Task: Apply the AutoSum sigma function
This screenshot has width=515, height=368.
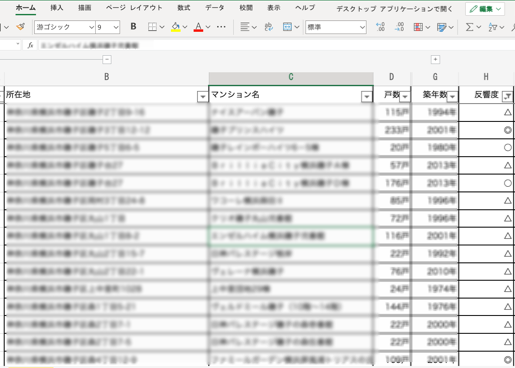Action: 469,27
